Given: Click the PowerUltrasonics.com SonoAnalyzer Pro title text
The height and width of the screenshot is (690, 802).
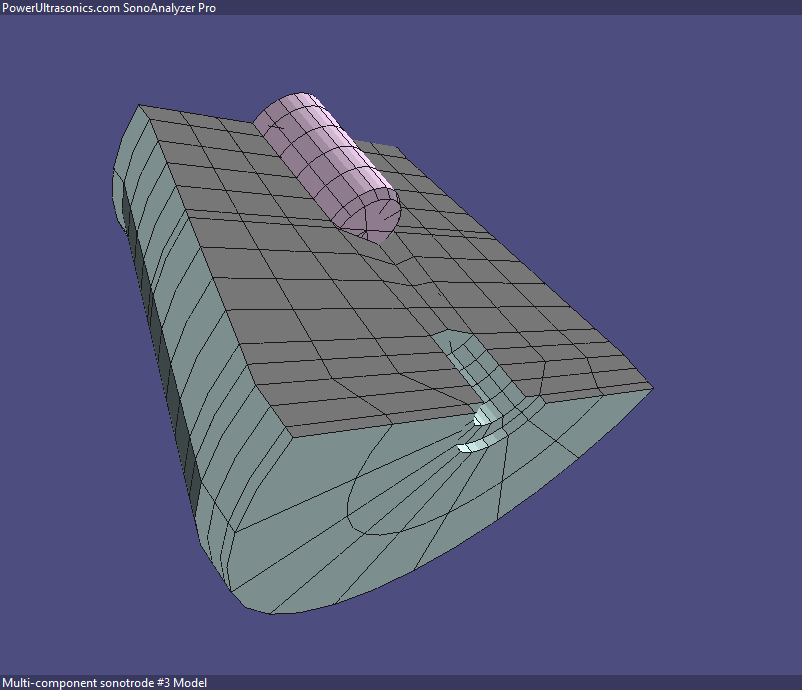Looking at the screenshot, I should point(109,8).
